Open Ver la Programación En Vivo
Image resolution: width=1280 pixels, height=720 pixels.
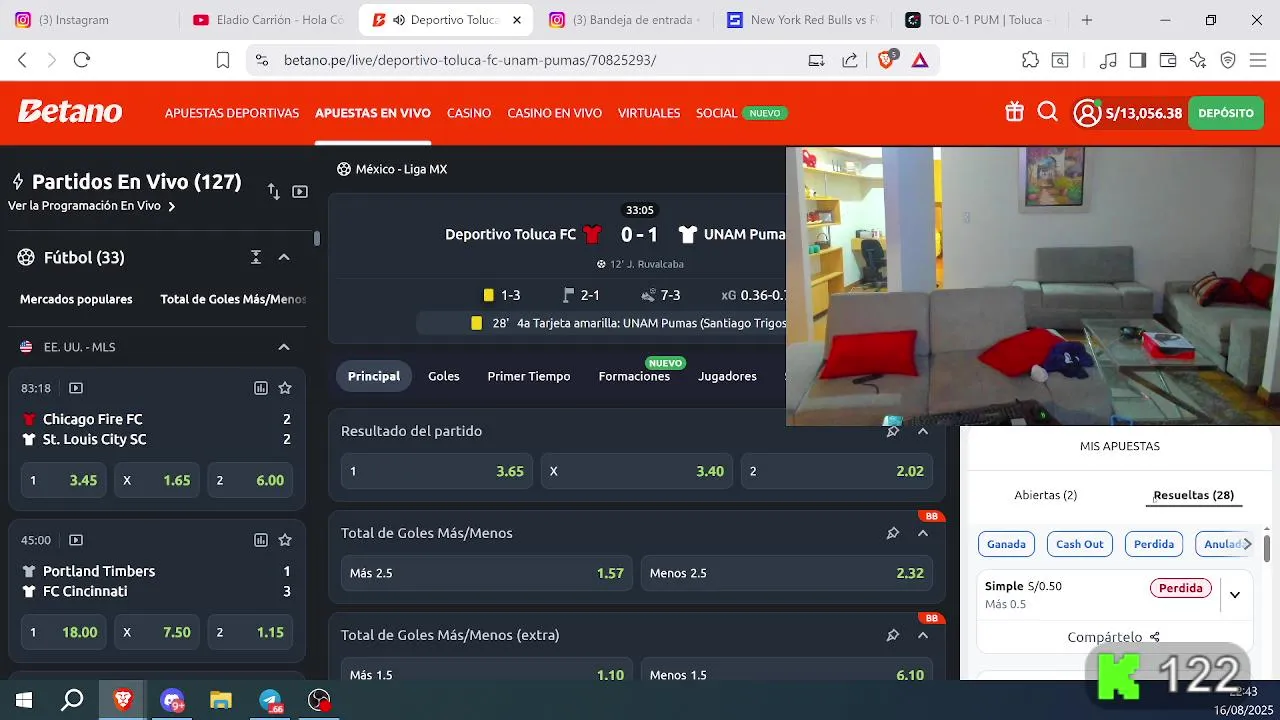coord(91,206)
